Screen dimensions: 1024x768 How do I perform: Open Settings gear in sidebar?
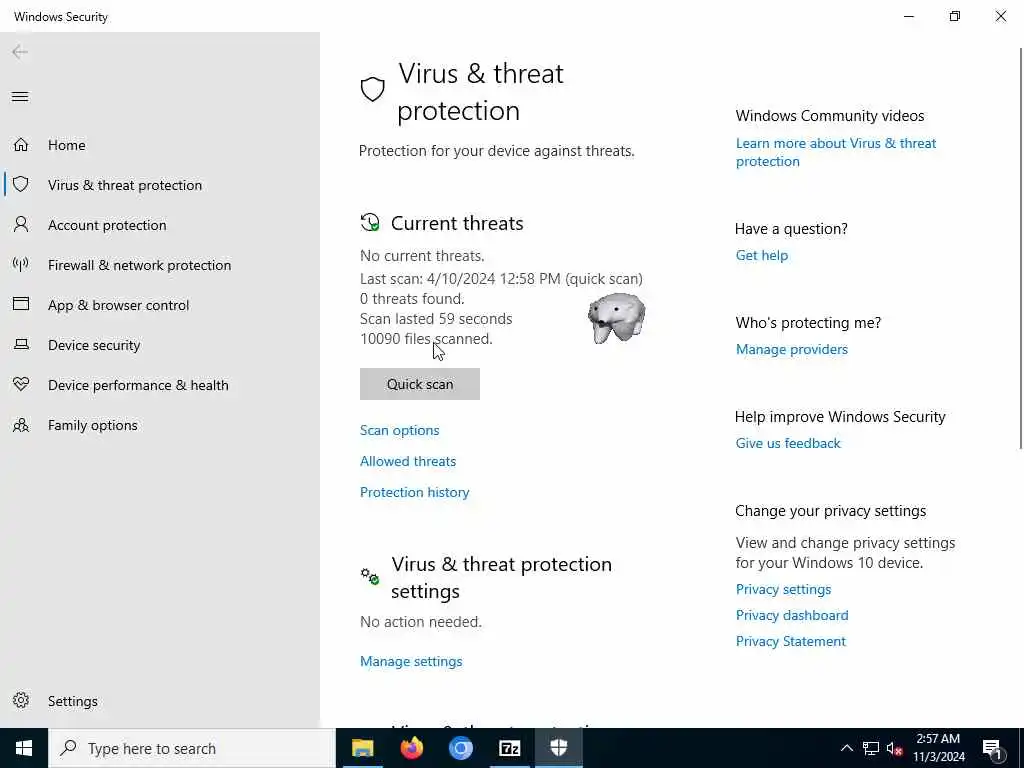(x=20, y=701)
